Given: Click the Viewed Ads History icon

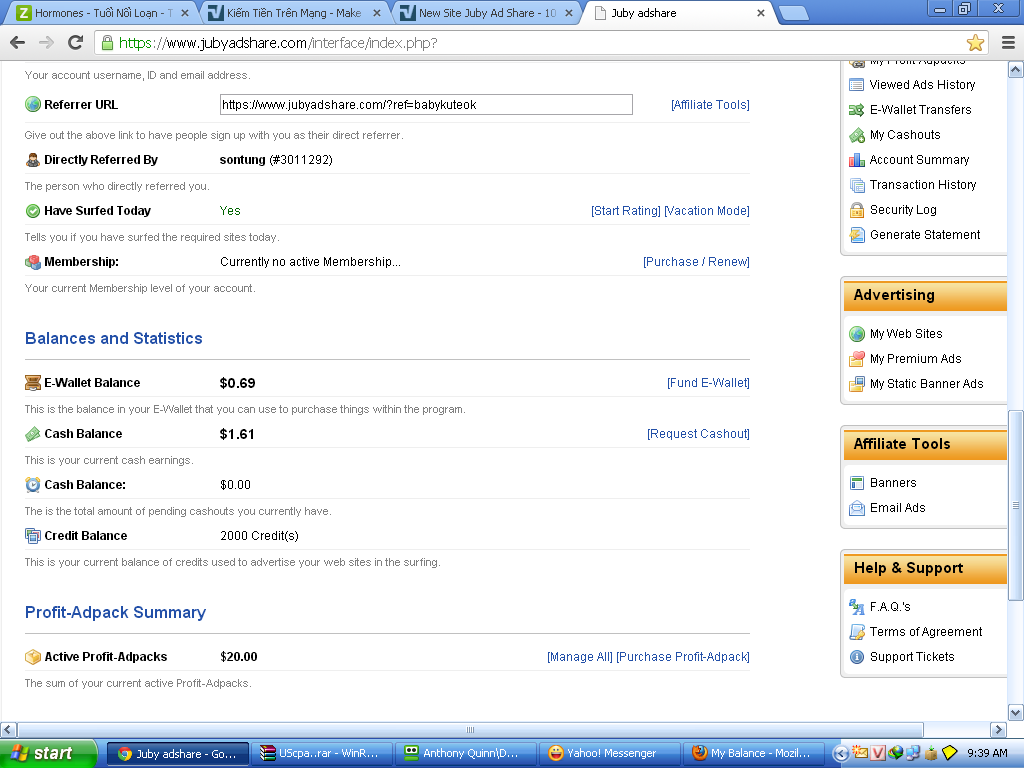Looking at the screenshot, I should 856,85.
